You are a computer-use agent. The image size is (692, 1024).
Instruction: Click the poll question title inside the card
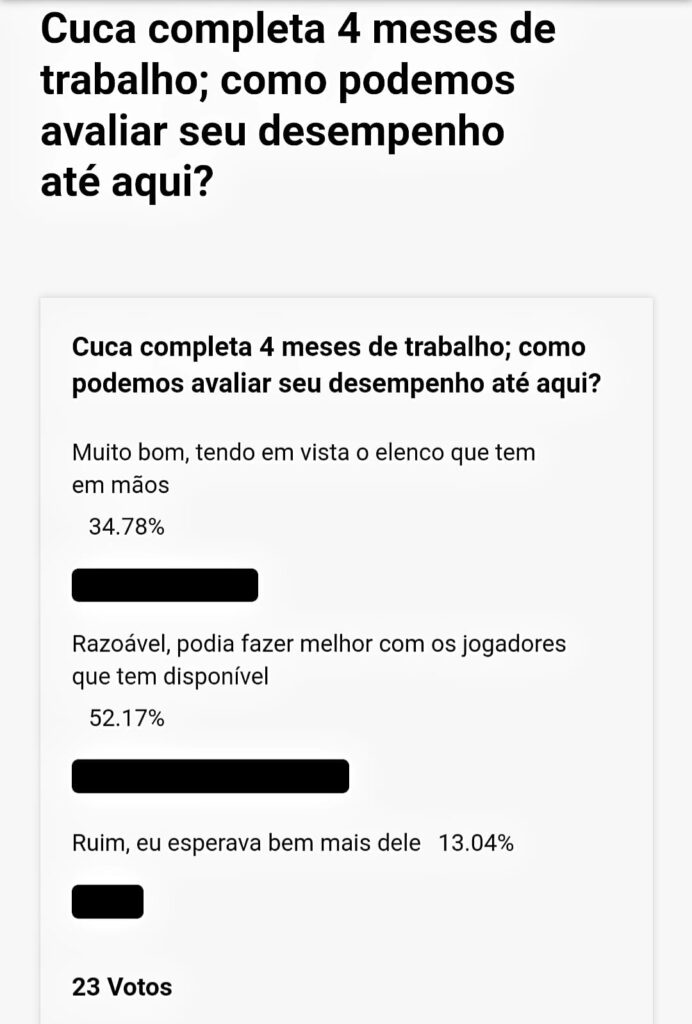(336, 365)
